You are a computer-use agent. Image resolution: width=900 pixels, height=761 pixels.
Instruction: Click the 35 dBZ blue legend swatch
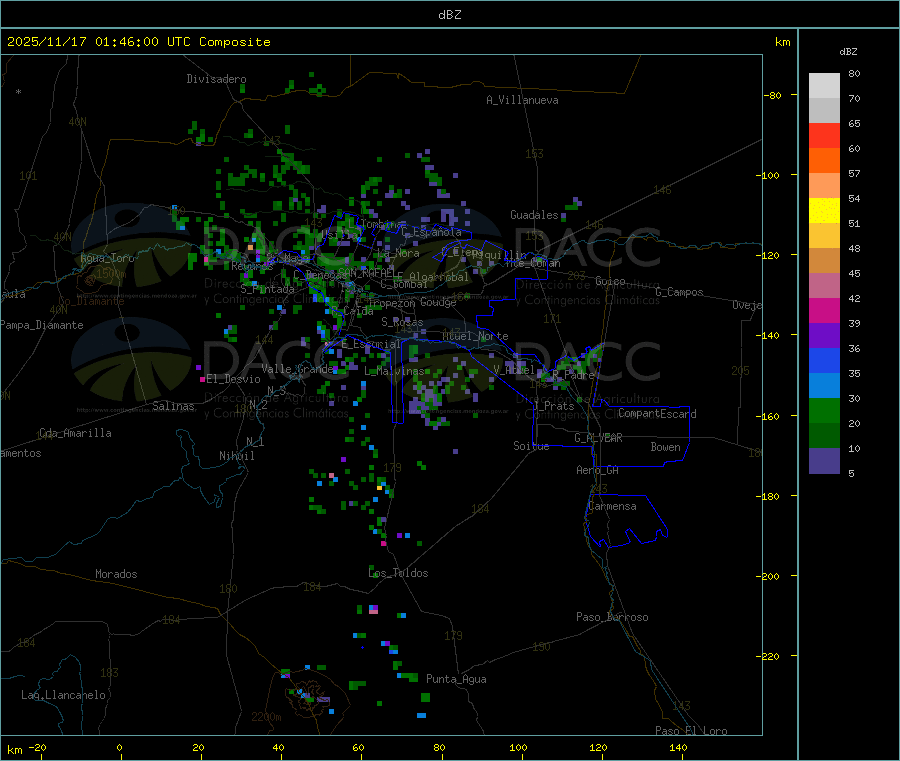pyautogui.click(x=824, y=386)
